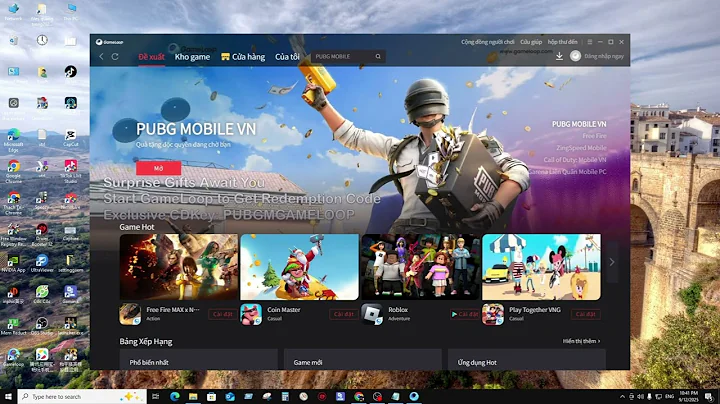Viewport: 720px width, 404px height.
Task: Click the Play Together VNG app icon
Action: (x=493, y=314)
